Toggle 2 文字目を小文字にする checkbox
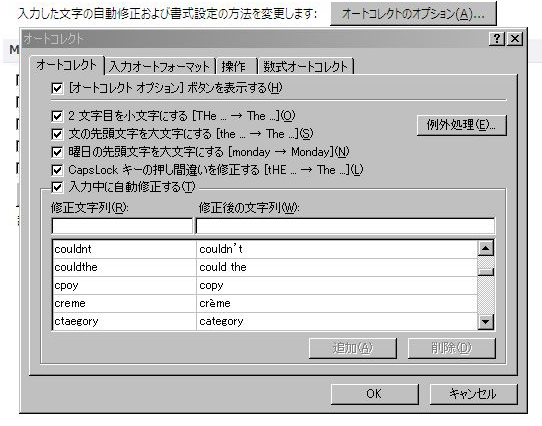The image size is (542, 426). (x=57, y=116)
